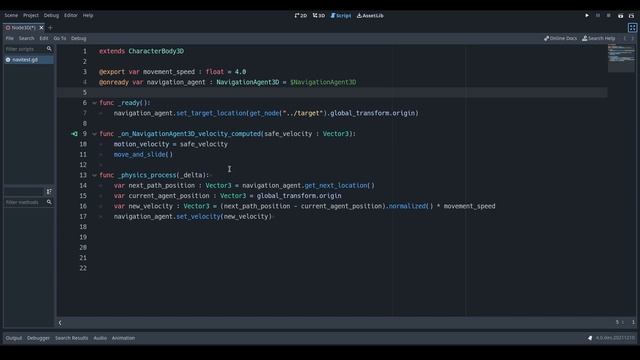Run the project with the Play button
640x360 pixels.
coord(587,16)
